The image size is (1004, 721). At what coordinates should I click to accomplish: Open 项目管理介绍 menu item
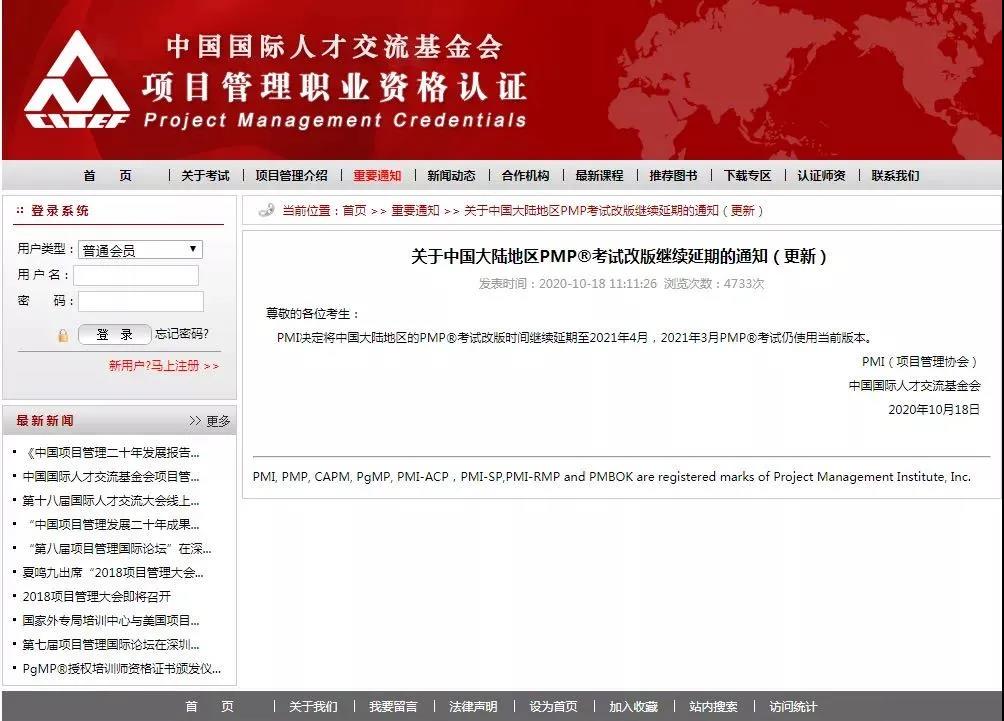(x=291, y=175)
